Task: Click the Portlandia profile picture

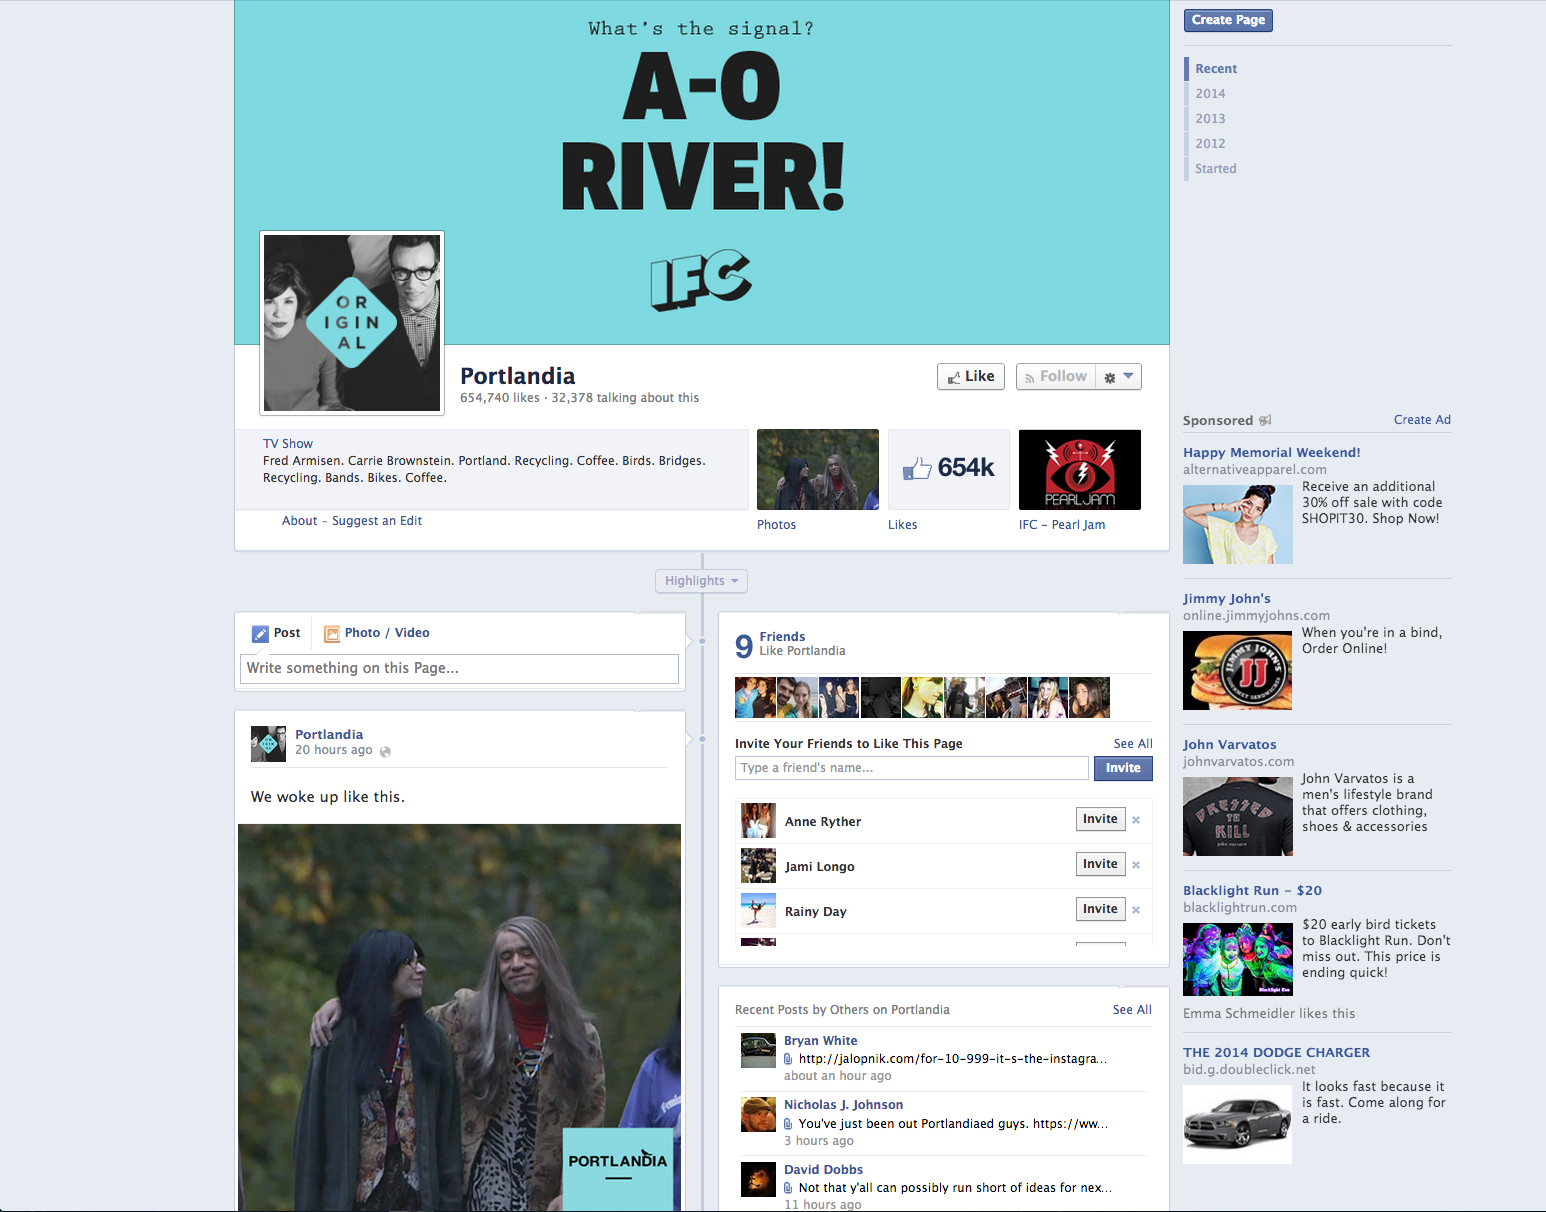Action: [352, 323]
